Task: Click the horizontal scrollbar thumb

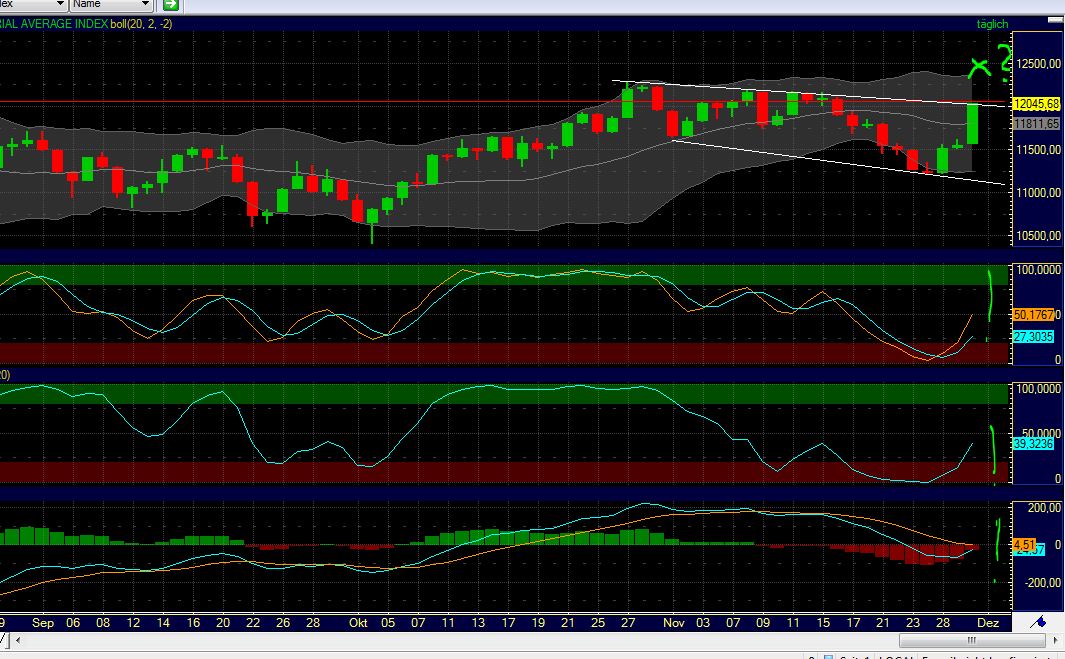Action: click(972, 640)
